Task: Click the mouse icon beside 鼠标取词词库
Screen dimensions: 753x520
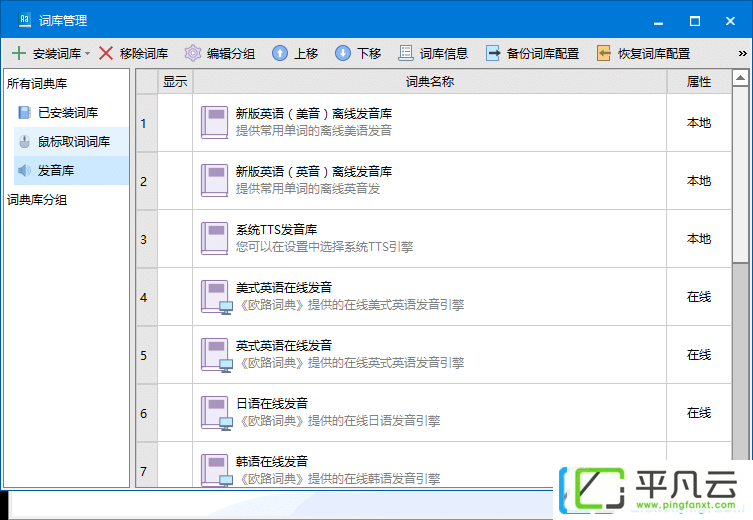Action: click(24, 142)
